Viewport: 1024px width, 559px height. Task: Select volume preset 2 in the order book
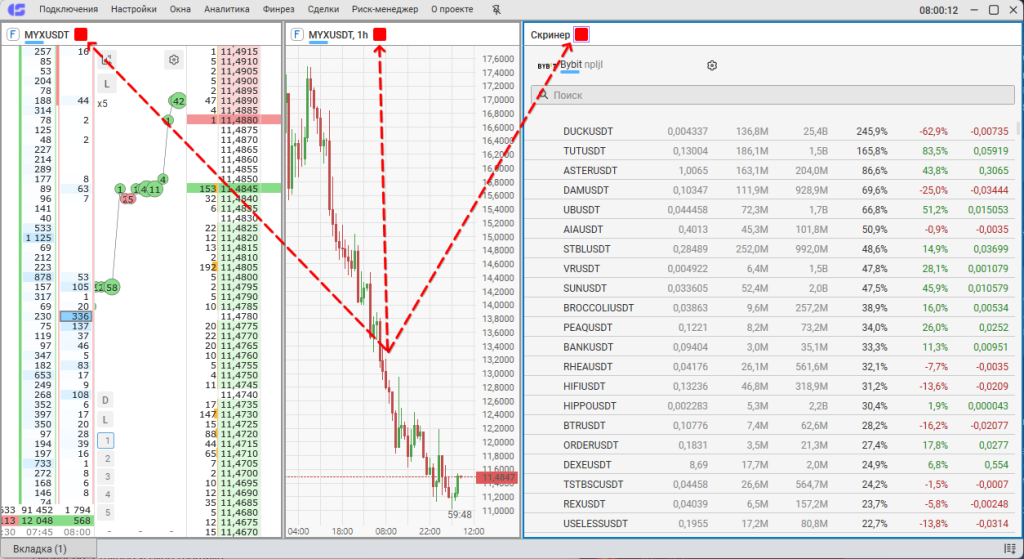coord(106,458)
